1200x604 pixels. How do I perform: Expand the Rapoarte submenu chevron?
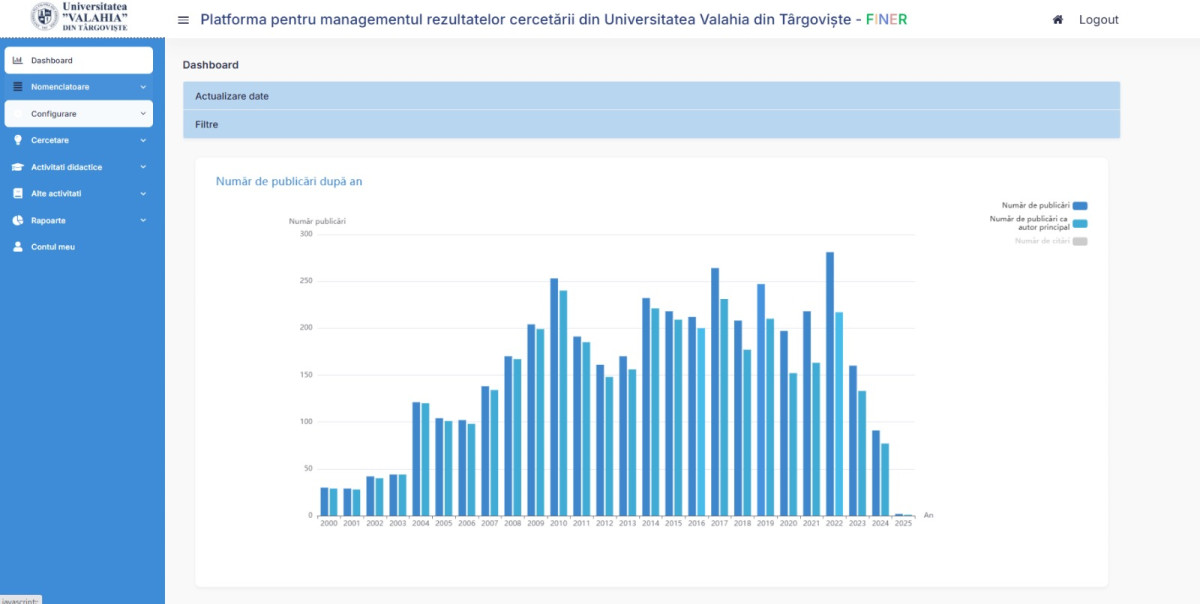click(143, 220)
